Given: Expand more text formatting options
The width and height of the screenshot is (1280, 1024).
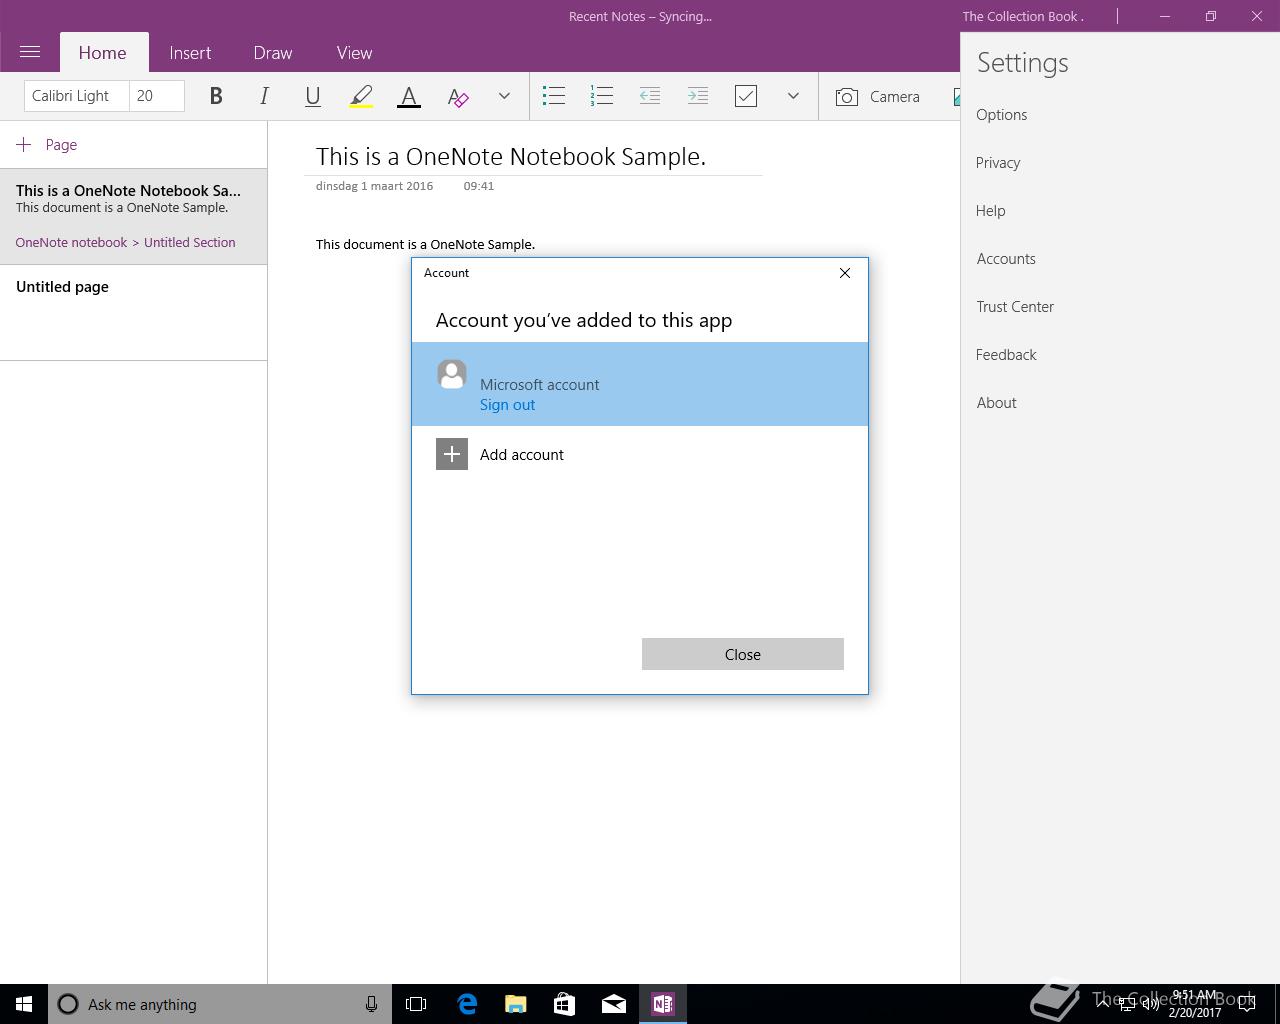Looking at the screenshot, I should pos(504,96).
